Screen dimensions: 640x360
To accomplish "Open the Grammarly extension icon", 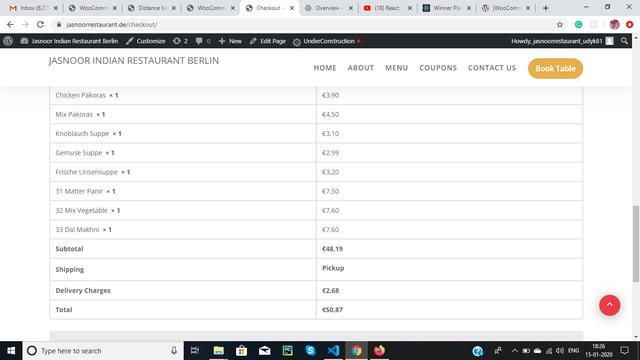I will (578, 24).
